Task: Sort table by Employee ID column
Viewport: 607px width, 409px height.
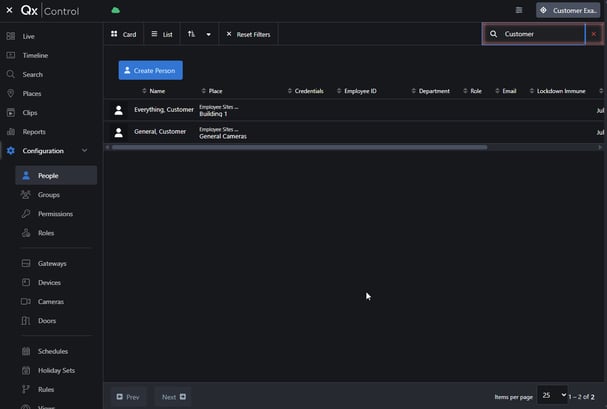Action: (357, 91)
